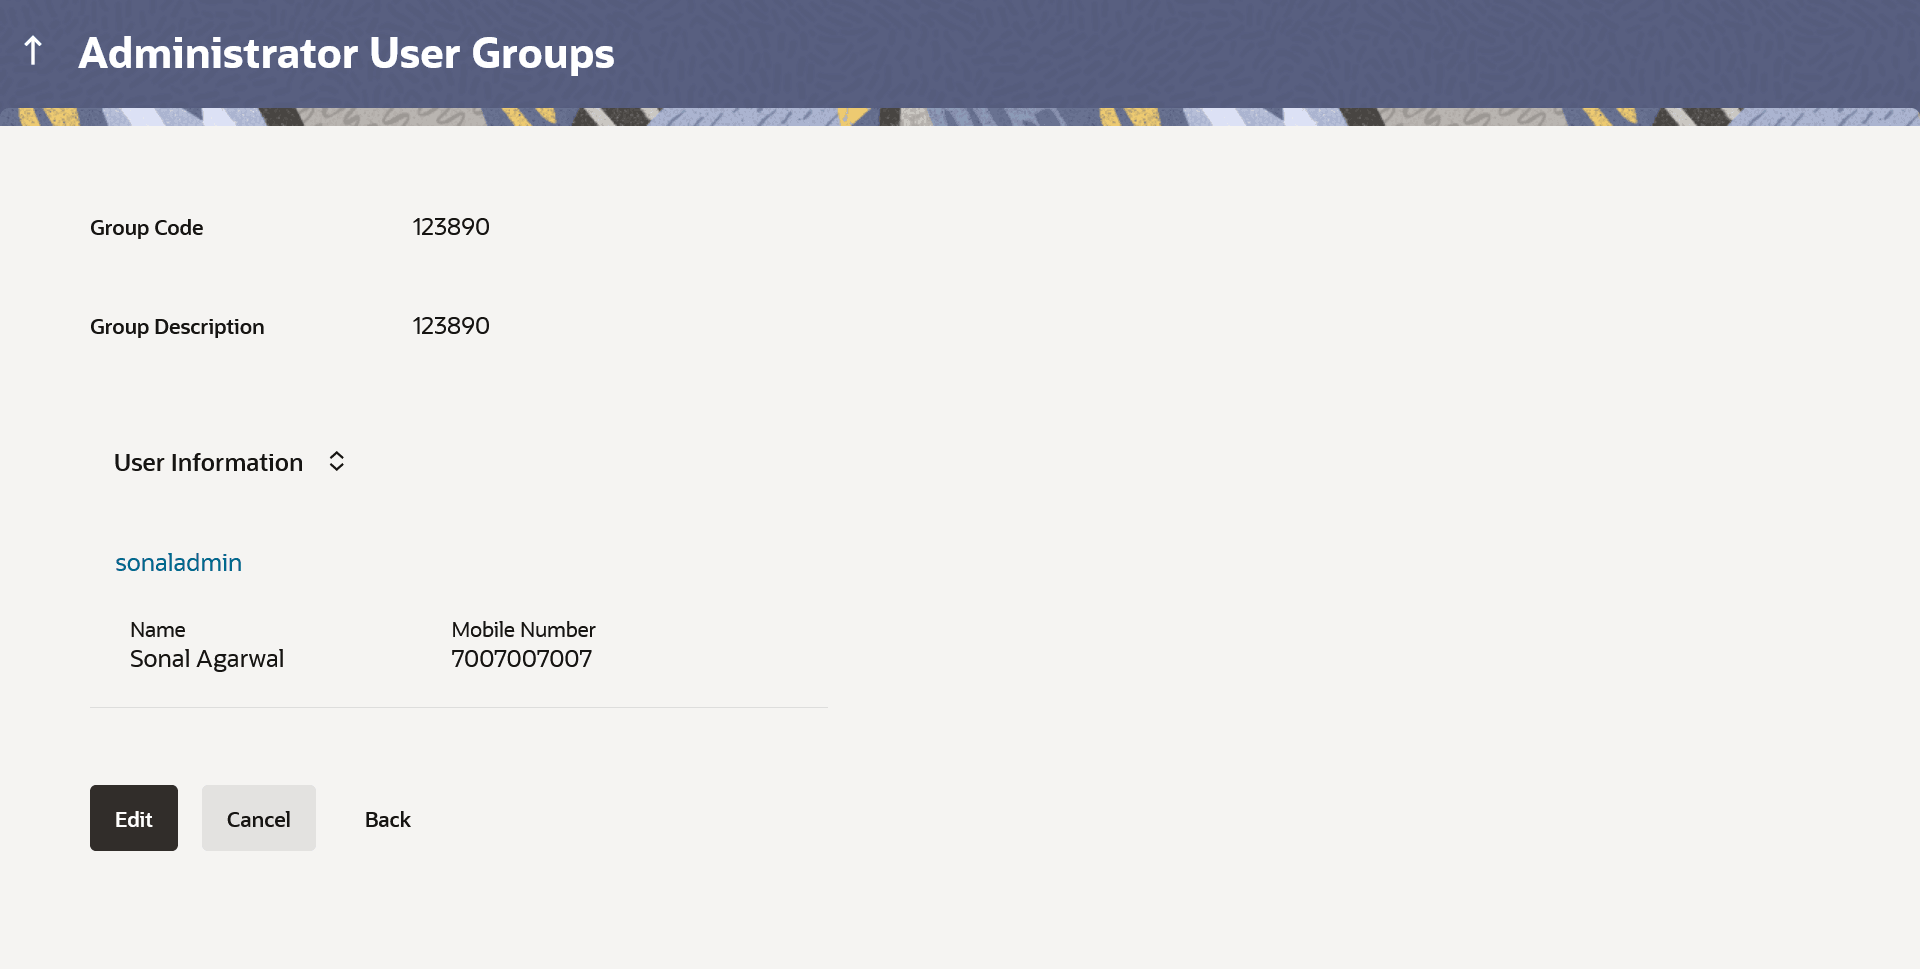
Task: Click the Group Code label
Action: pos(146,228)
